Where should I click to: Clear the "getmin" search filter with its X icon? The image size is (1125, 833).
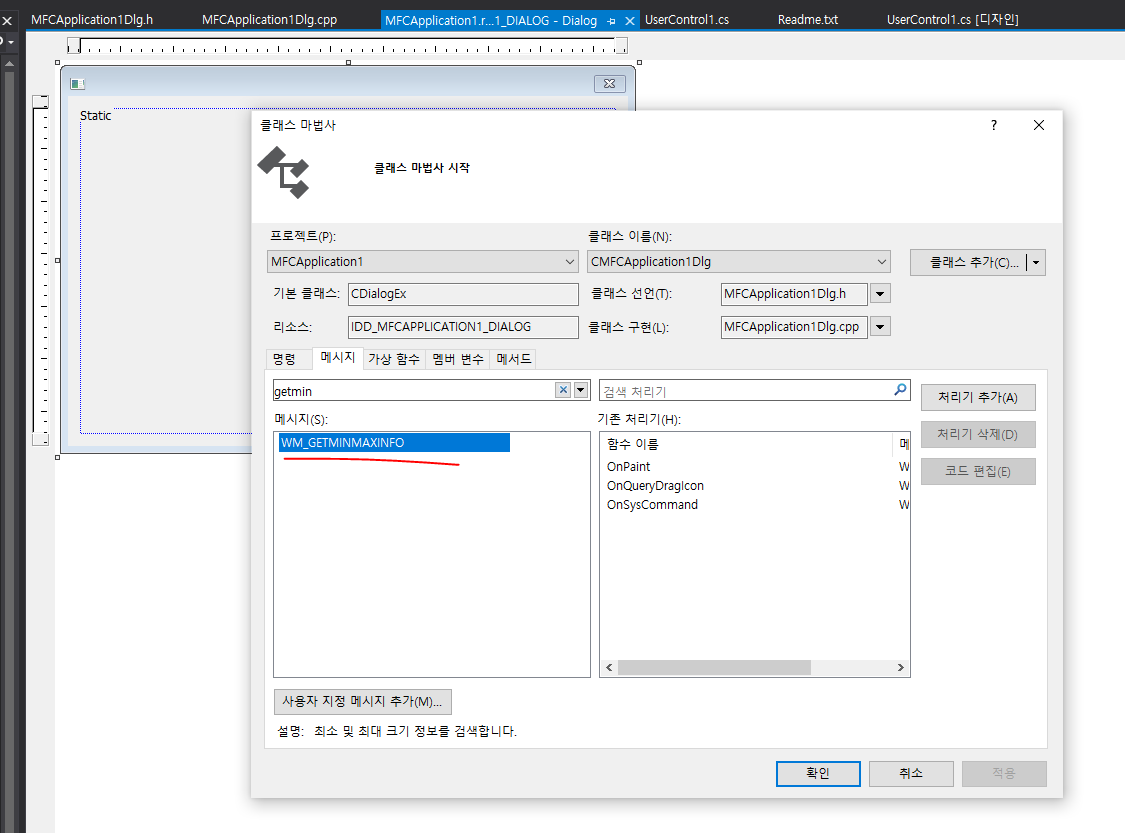coord(563,390)
